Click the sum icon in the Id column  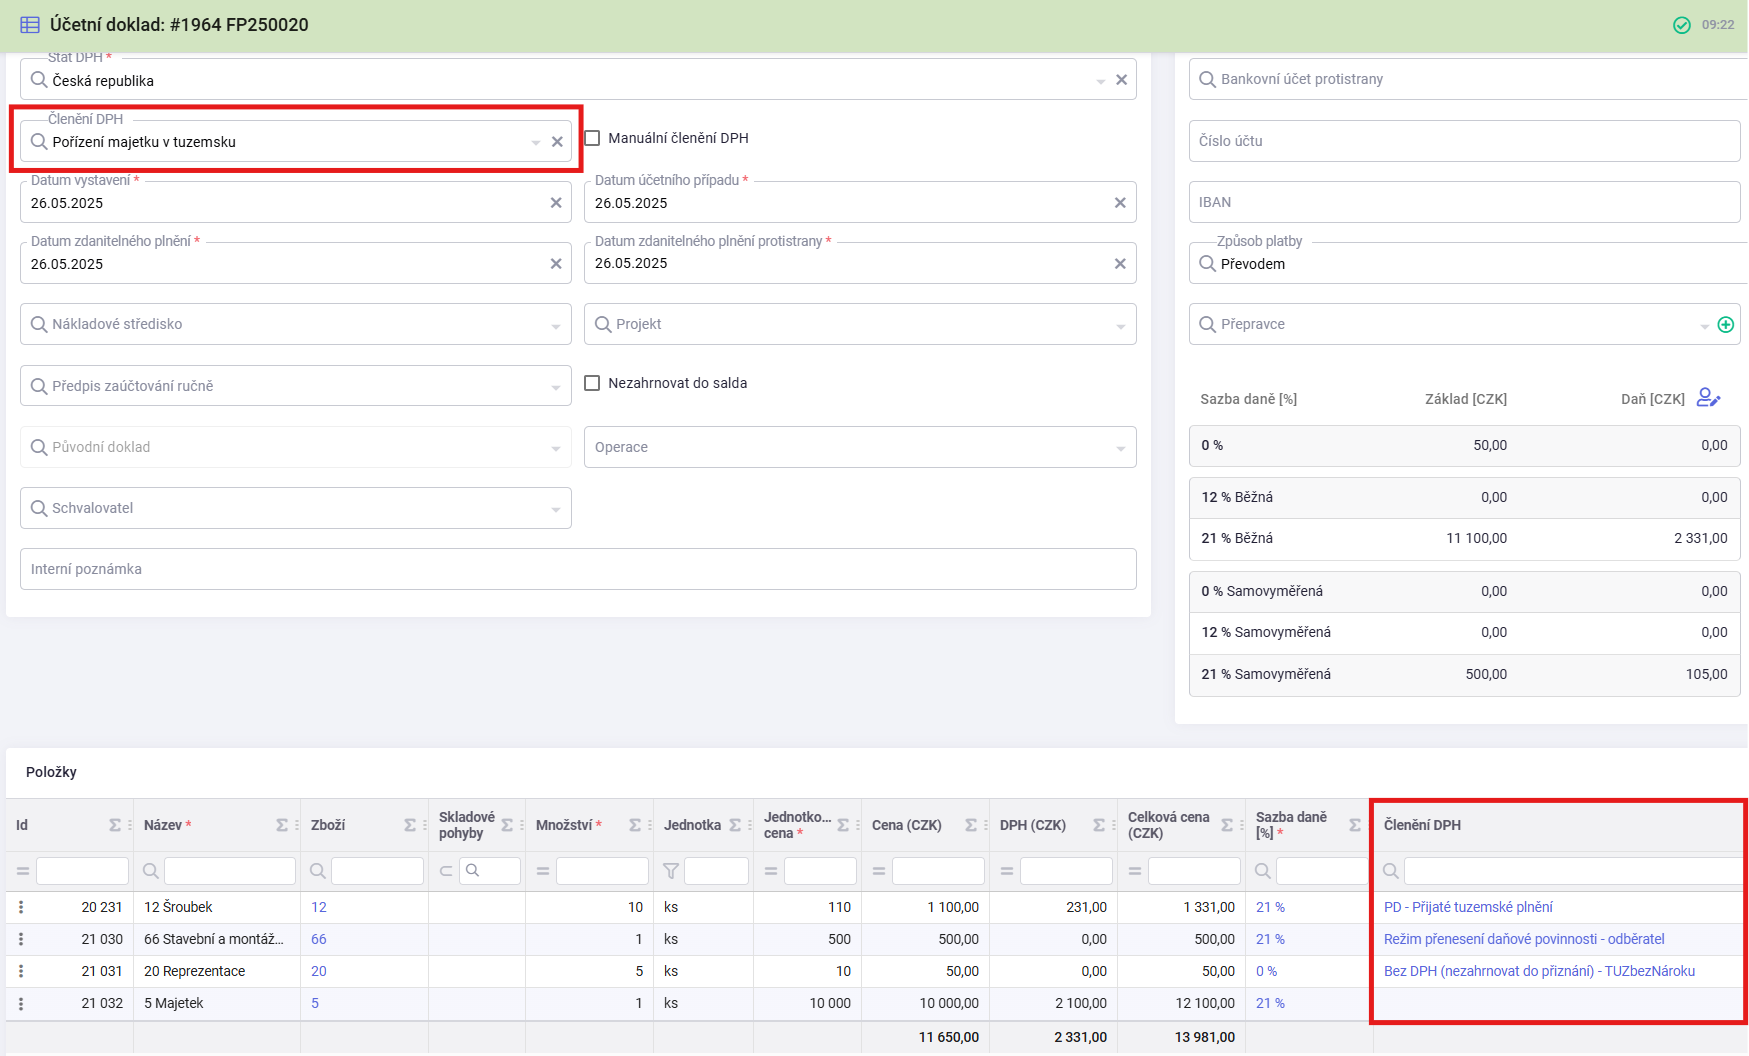(x=115, y=825)
